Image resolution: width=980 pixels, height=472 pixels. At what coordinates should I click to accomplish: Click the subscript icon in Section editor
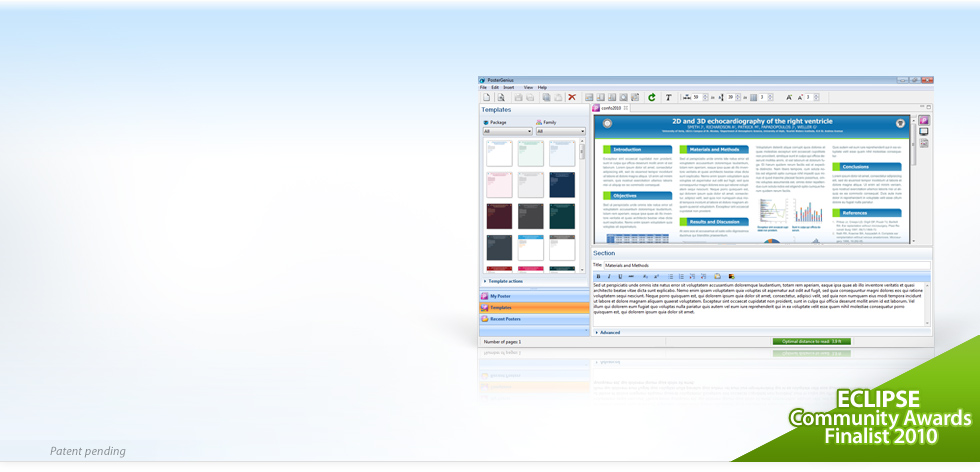click(x=646, y=276)
